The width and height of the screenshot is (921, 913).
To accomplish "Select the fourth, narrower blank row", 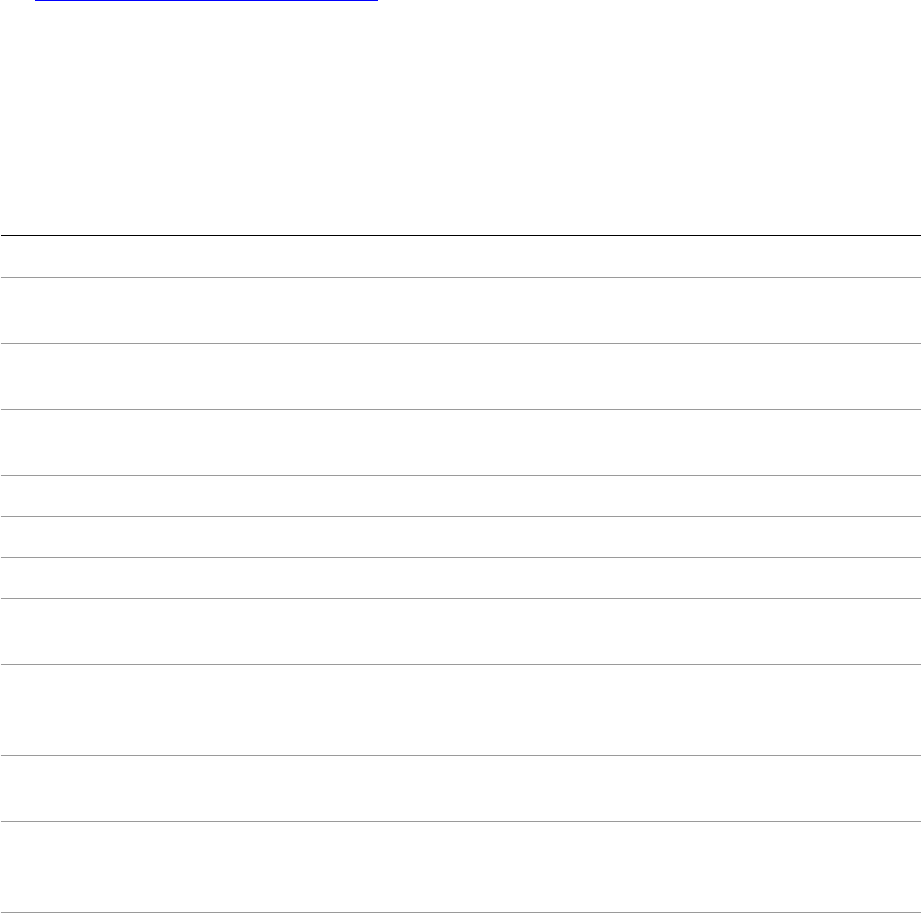I will (x=460, y=496).
